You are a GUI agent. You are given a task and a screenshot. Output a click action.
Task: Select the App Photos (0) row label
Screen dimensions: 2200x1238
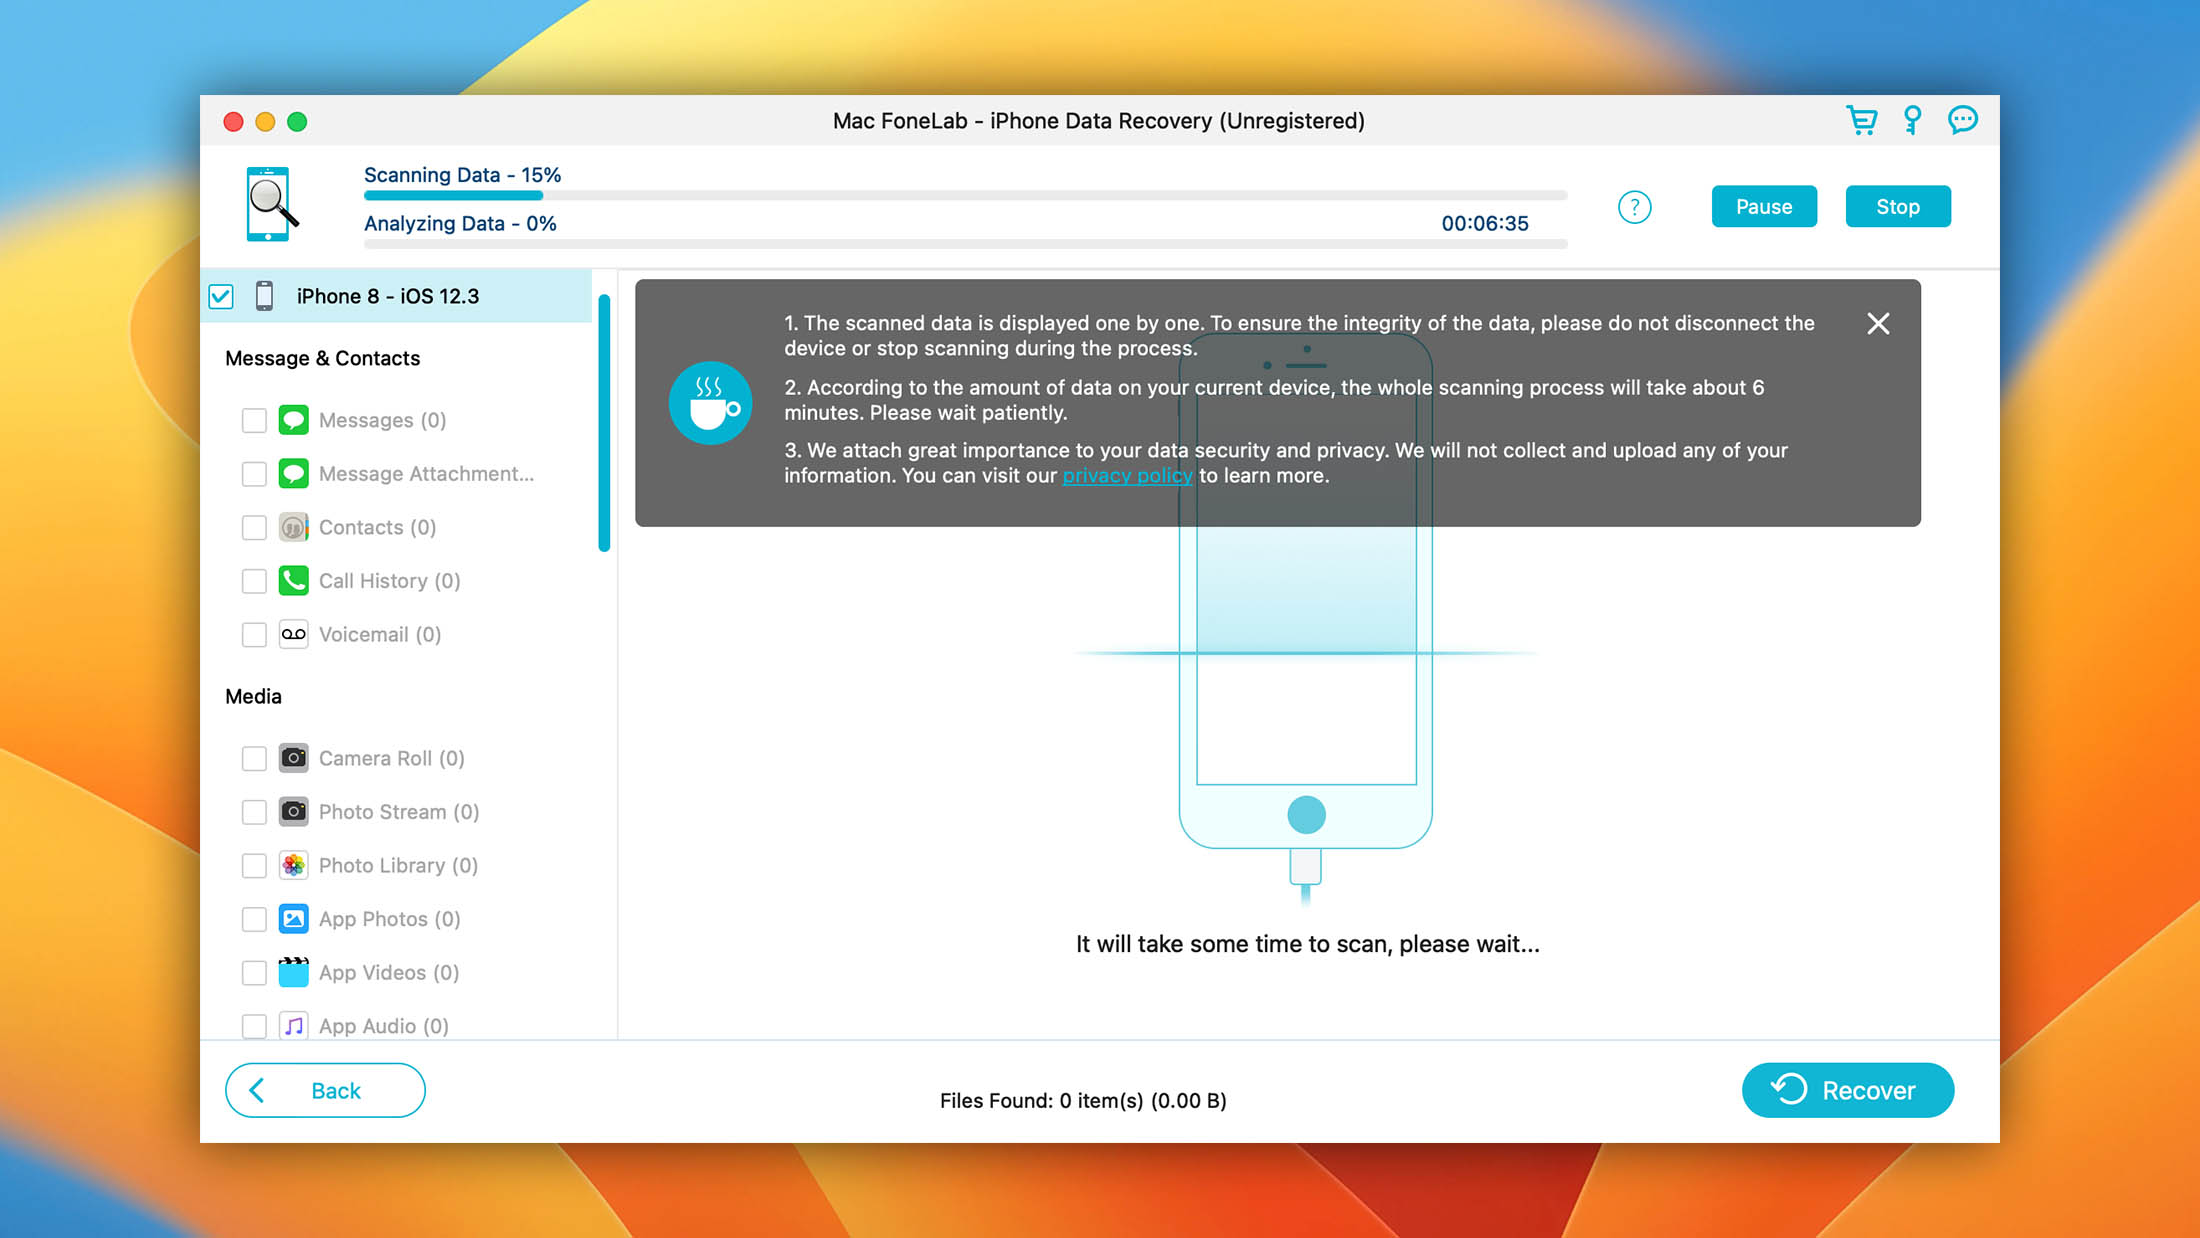tap(389, 919)
